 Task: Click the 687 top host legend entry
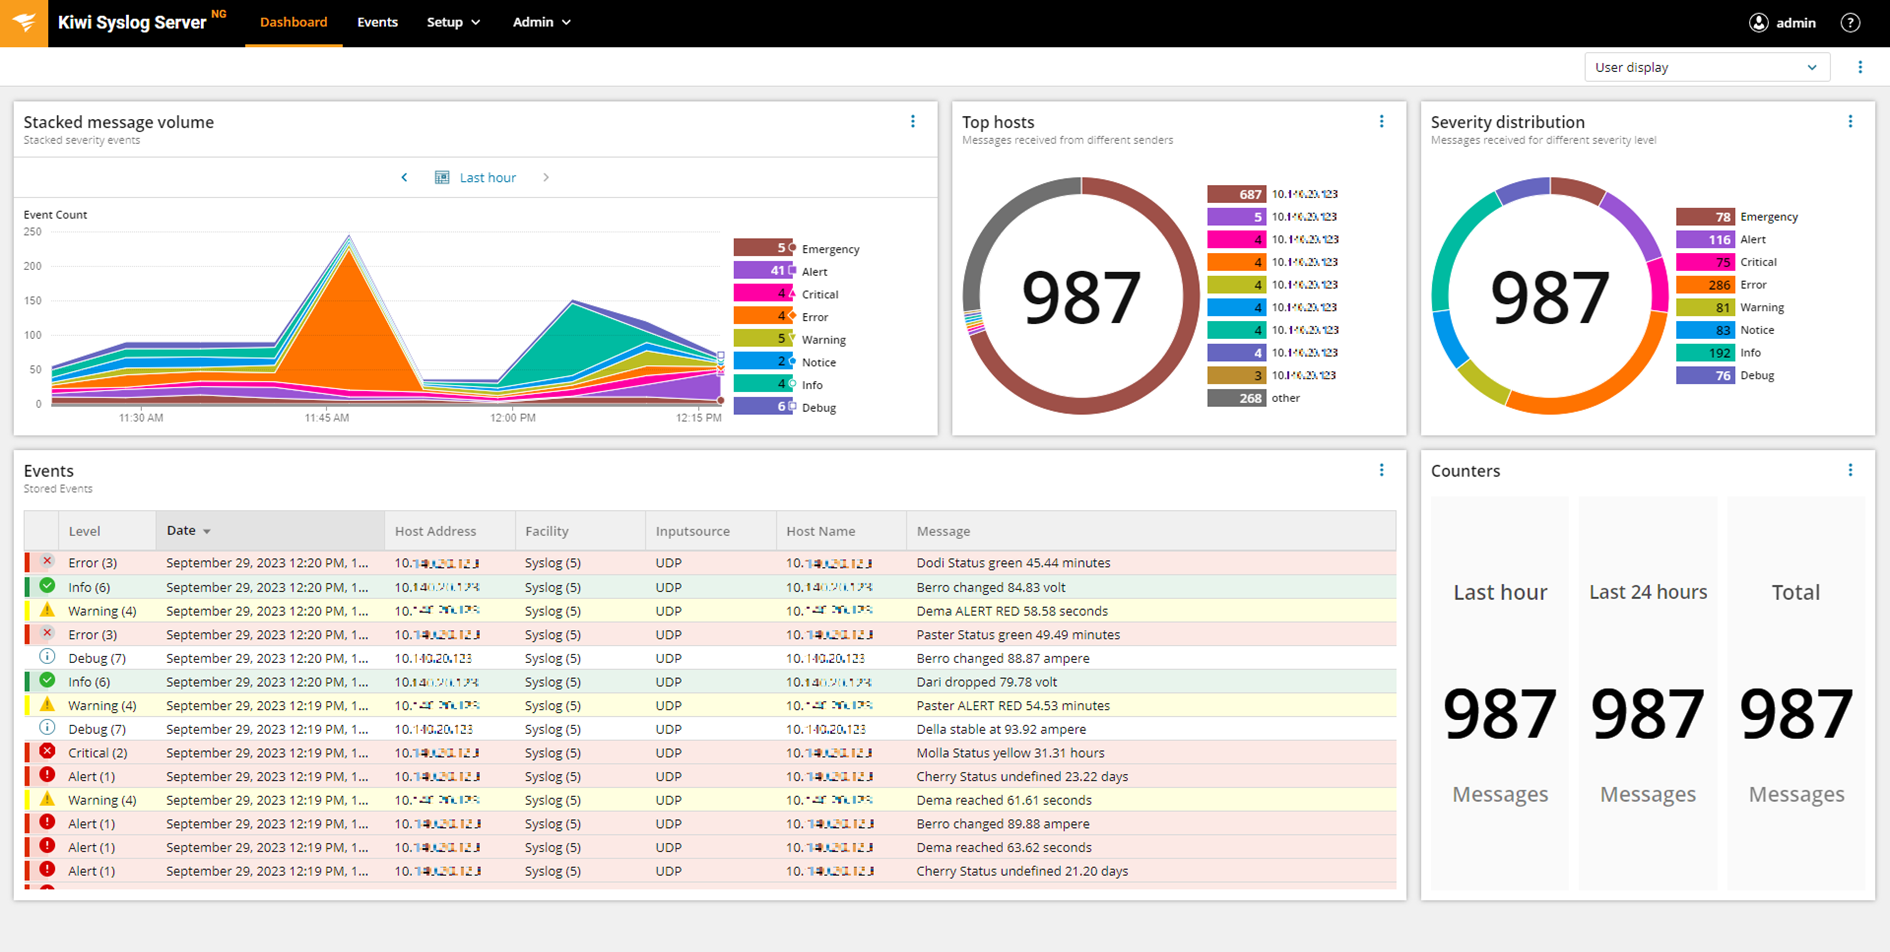point(1272,194)
